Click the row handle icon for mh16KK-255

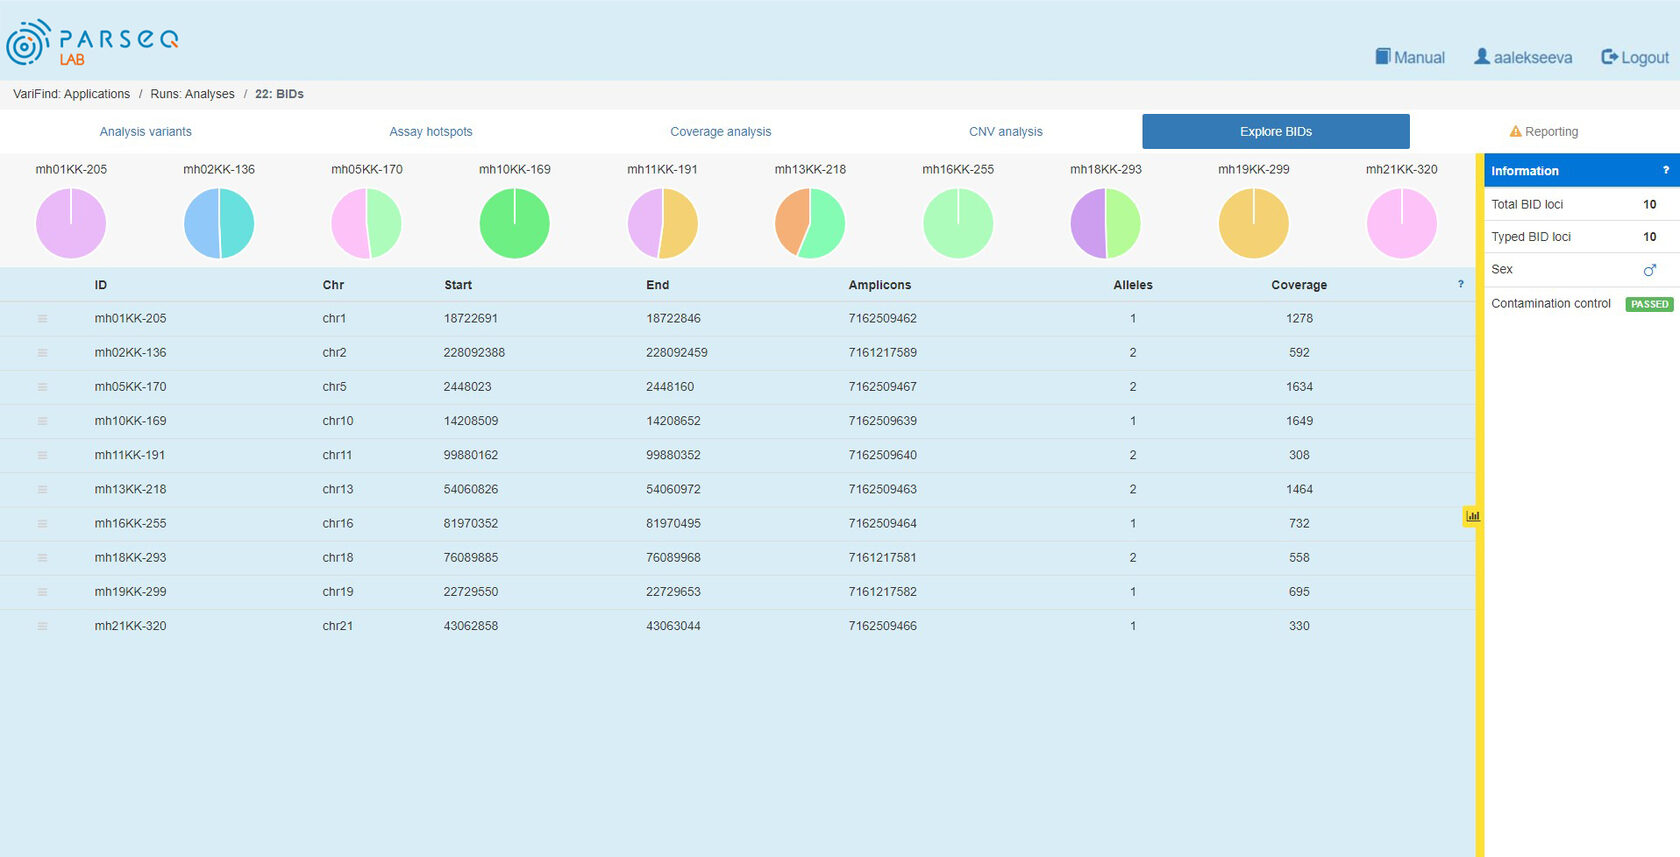click(x=42, y=523)
